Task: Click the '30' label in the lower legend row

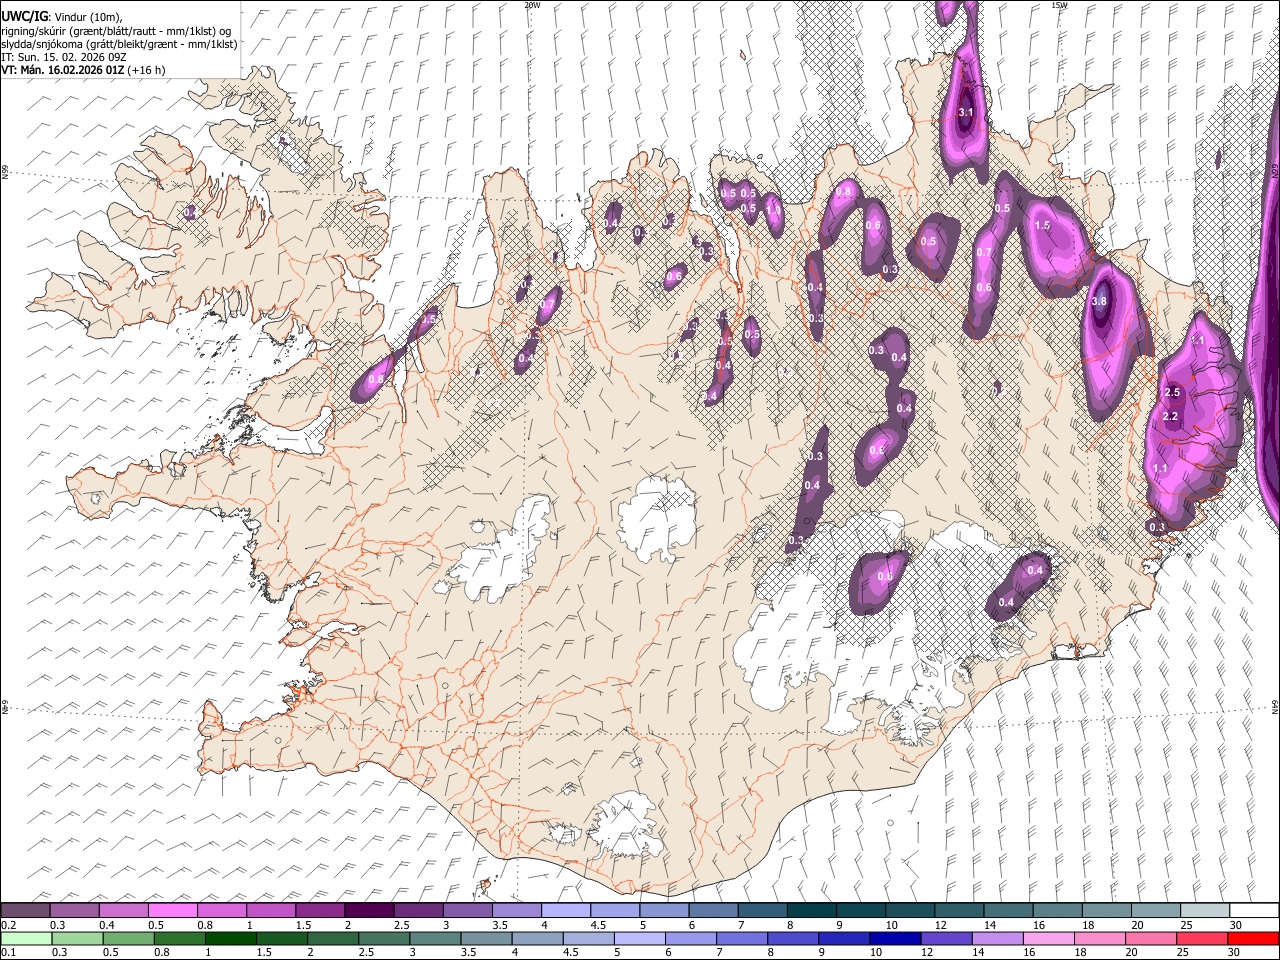Action: (1235, 952)
